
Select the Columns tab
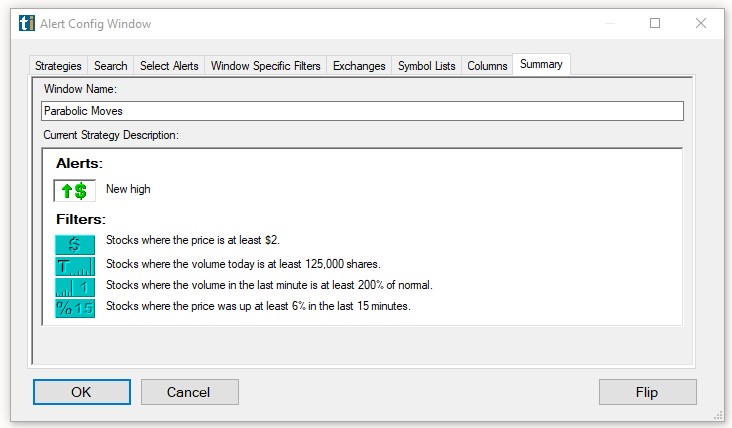[487, 66]
